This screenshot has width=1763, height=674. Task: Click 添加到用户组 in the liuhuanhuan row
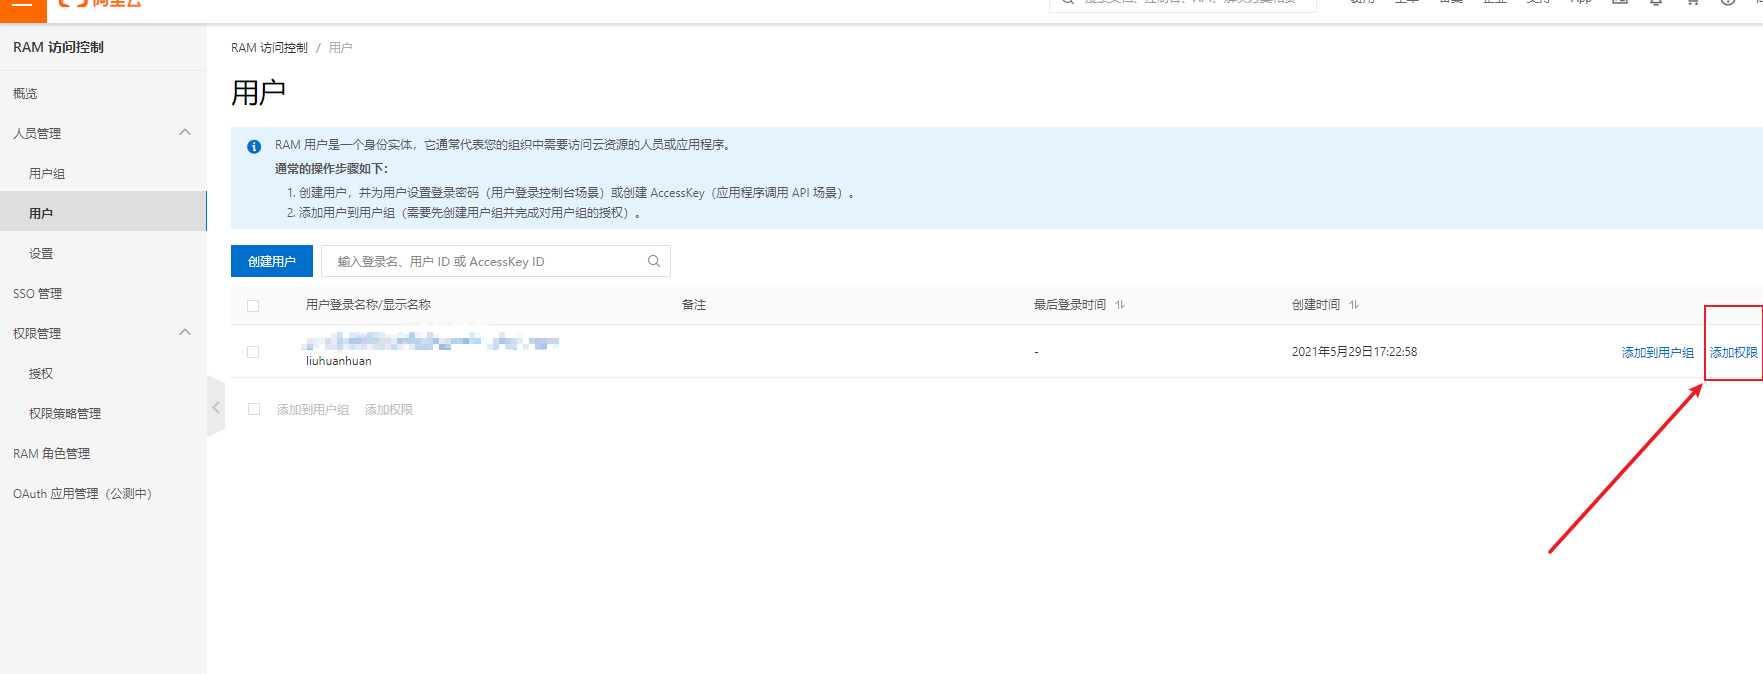[x=1657, y=353]
